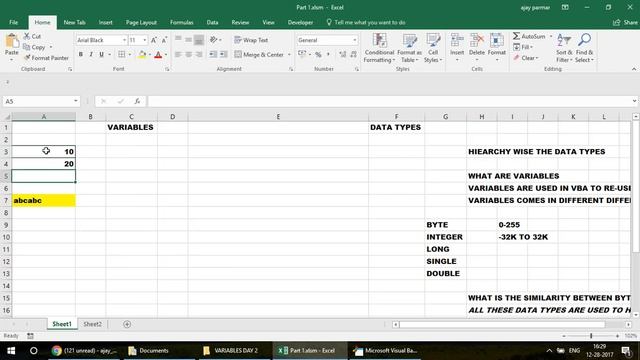Open Sort & Filter menu
Image resolution: width=640 pixels, height=360 pixels.
564,48
